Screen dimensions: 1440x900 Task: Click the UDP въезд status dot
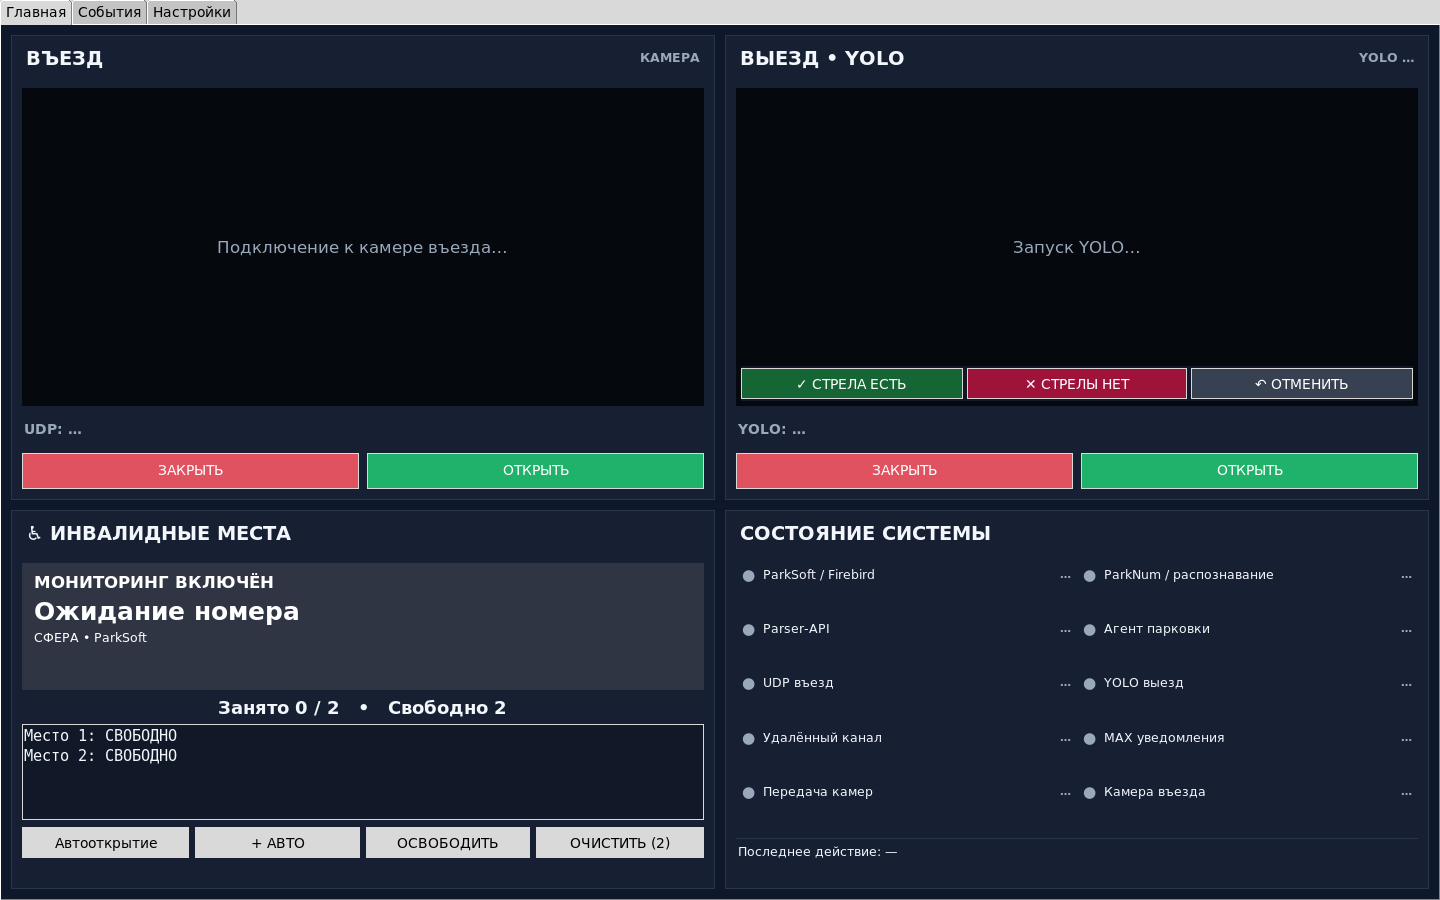pyautogui.click(x=749, y=684)
